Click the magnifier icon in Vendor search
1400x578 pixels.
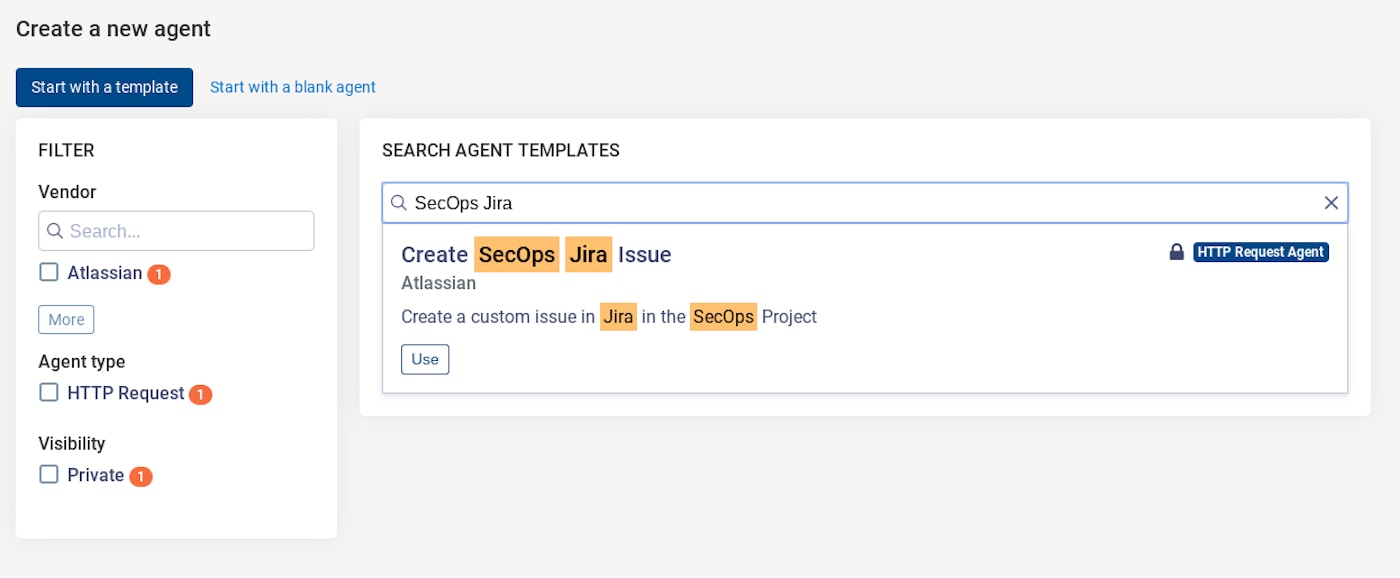point(55,231)
